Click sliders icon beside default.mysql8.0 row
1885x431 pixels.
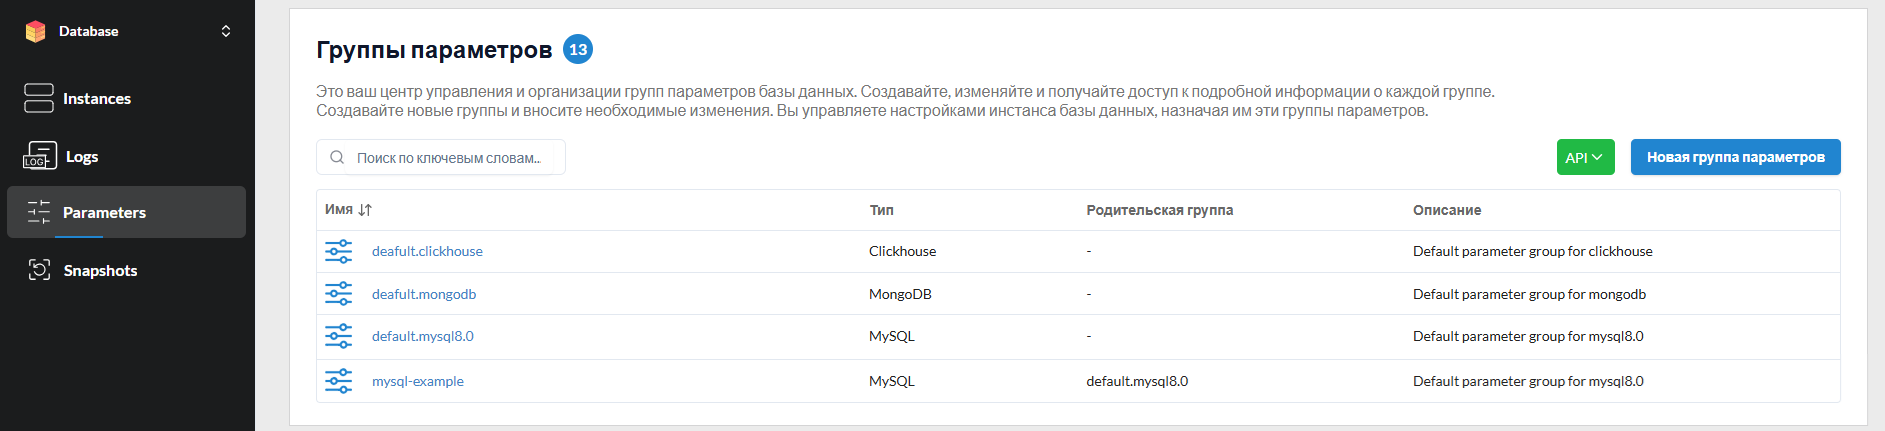click(x=339, y=336)
